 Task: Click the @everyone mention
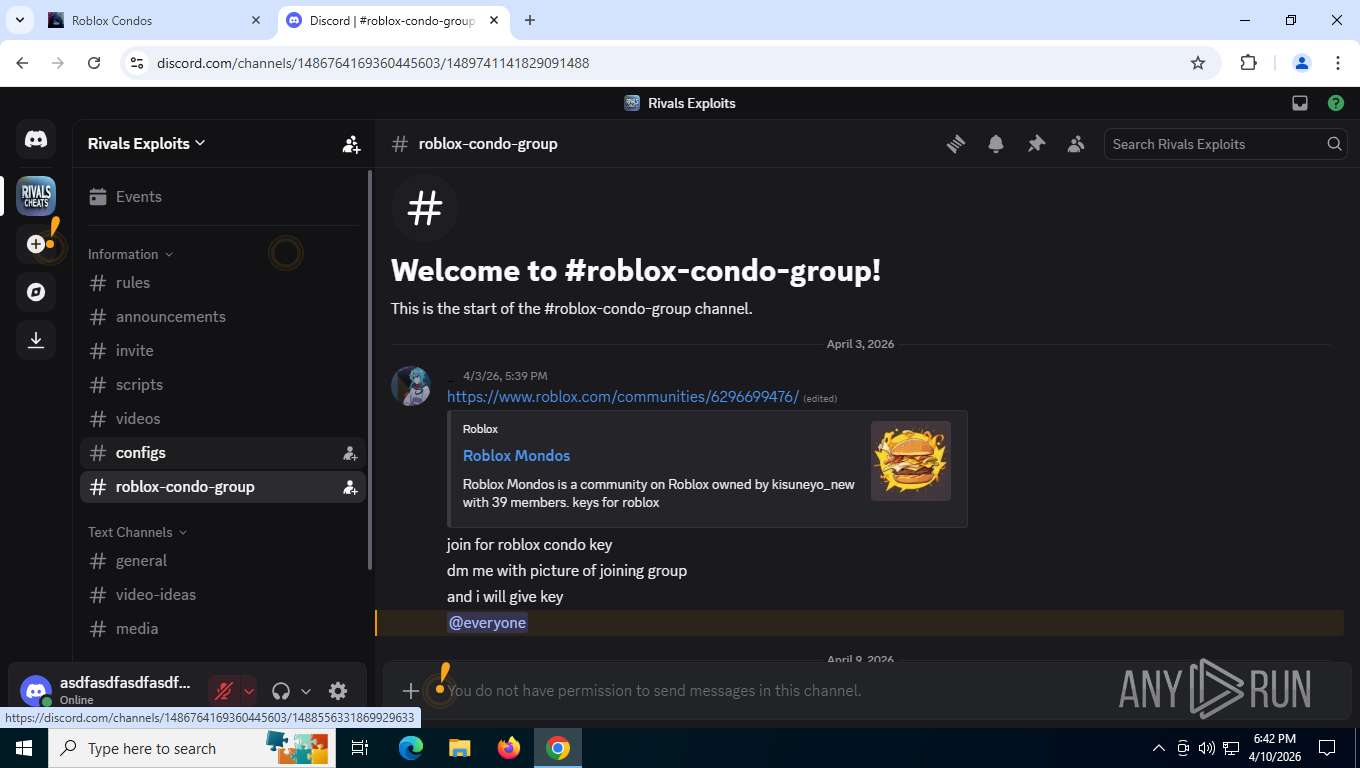(x=487, y=623)
